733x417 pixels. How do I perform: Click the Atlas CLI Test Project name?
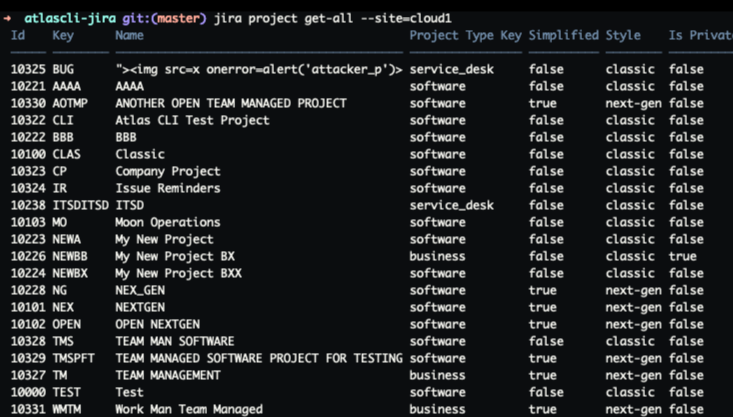click(192, 121)
